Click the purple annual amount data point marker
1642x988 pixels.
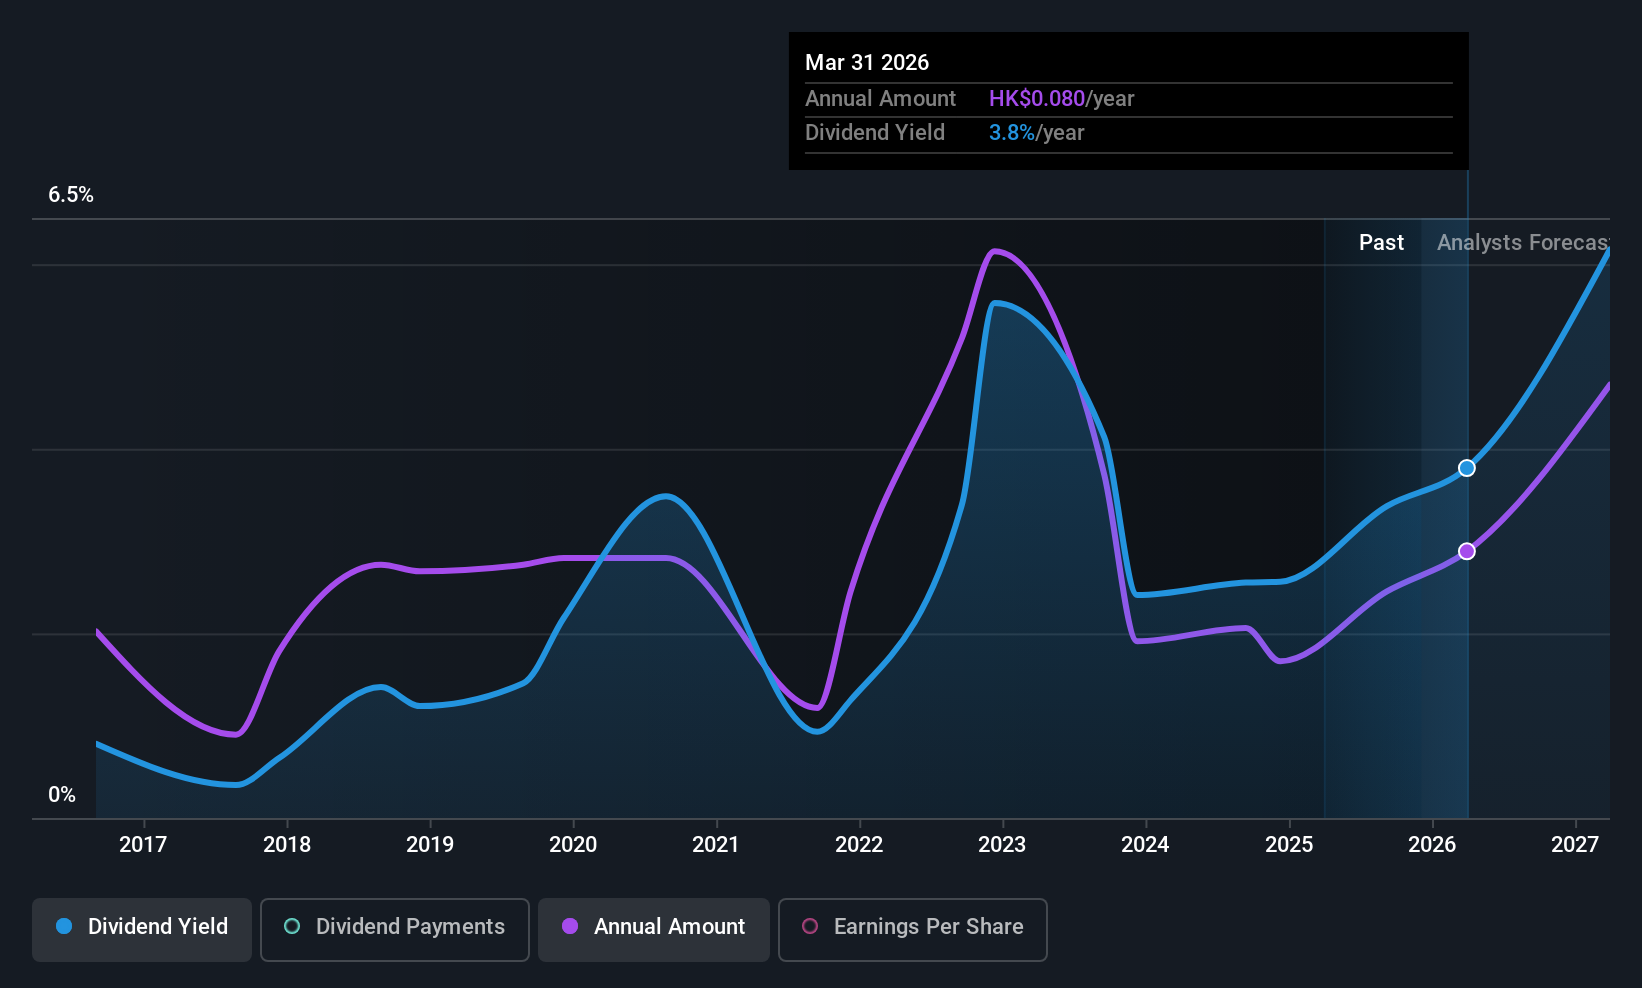[1467, 551]
